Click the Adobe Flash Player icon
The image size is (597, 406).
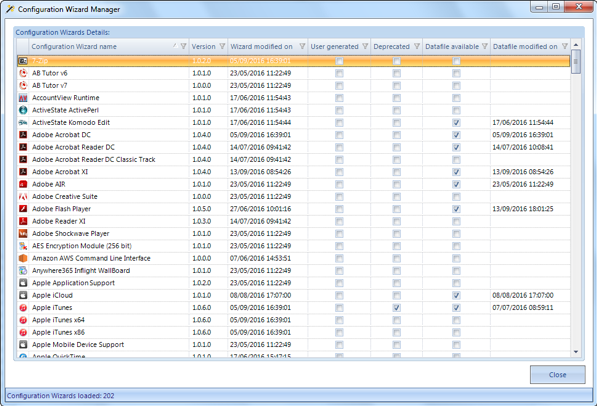coord(23,209)
